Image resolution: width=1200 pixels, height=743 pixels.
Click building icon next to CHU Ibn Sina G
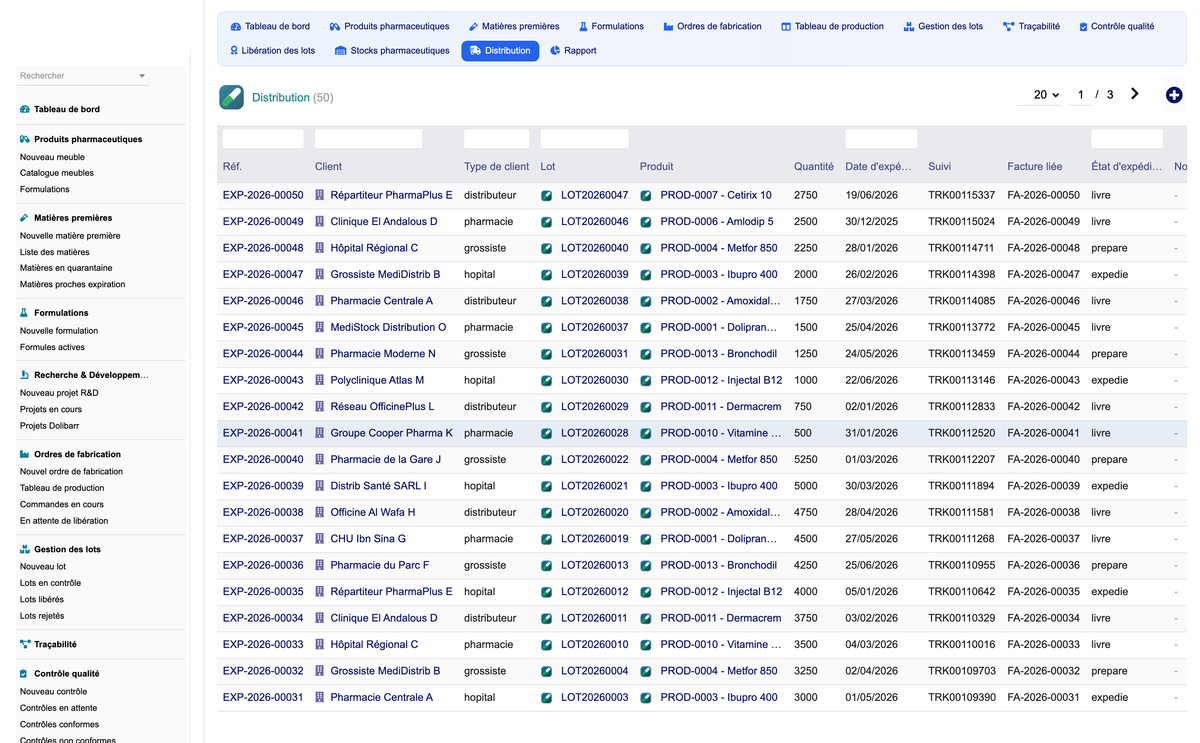click(320, 539)
